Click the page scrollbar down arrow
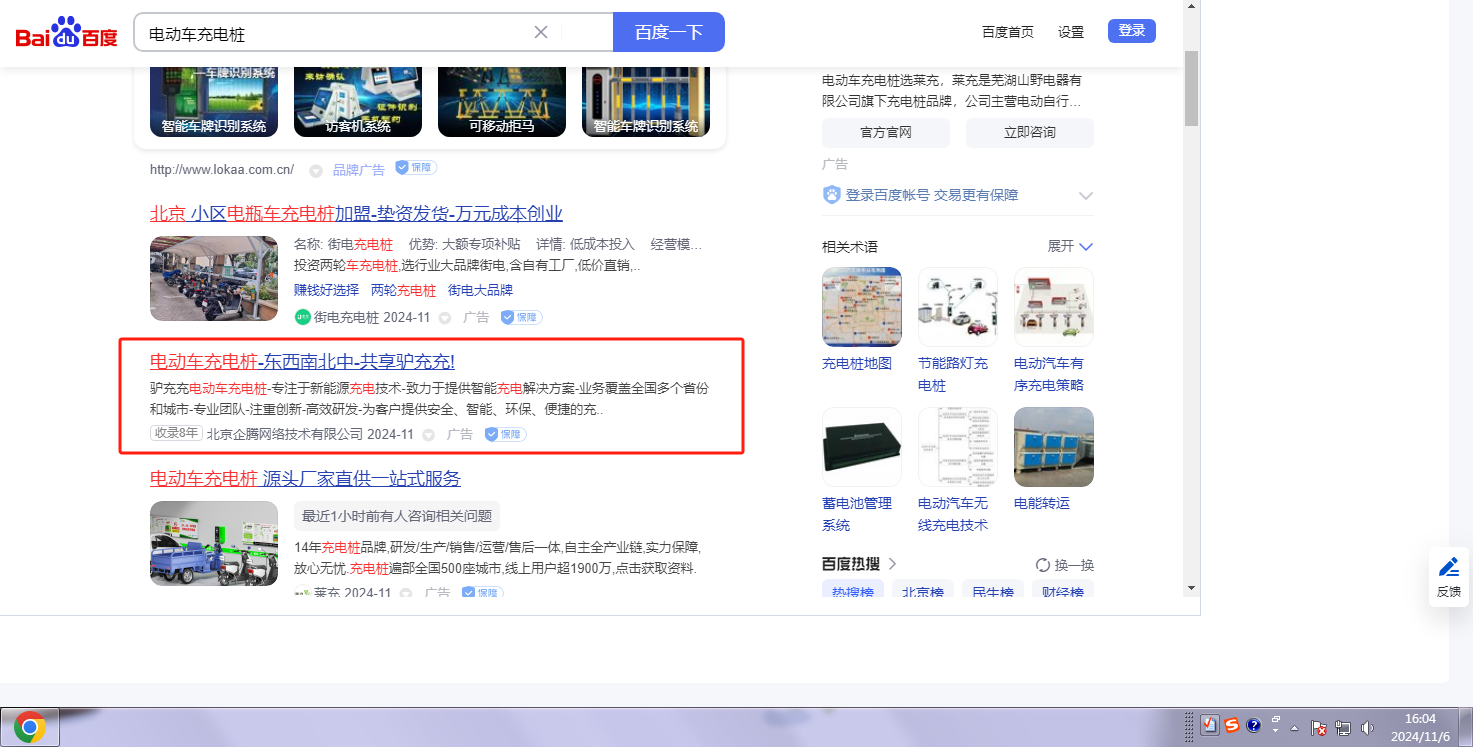The image size is (1473, 747). pyautogui.click(x=1191, y=587)
